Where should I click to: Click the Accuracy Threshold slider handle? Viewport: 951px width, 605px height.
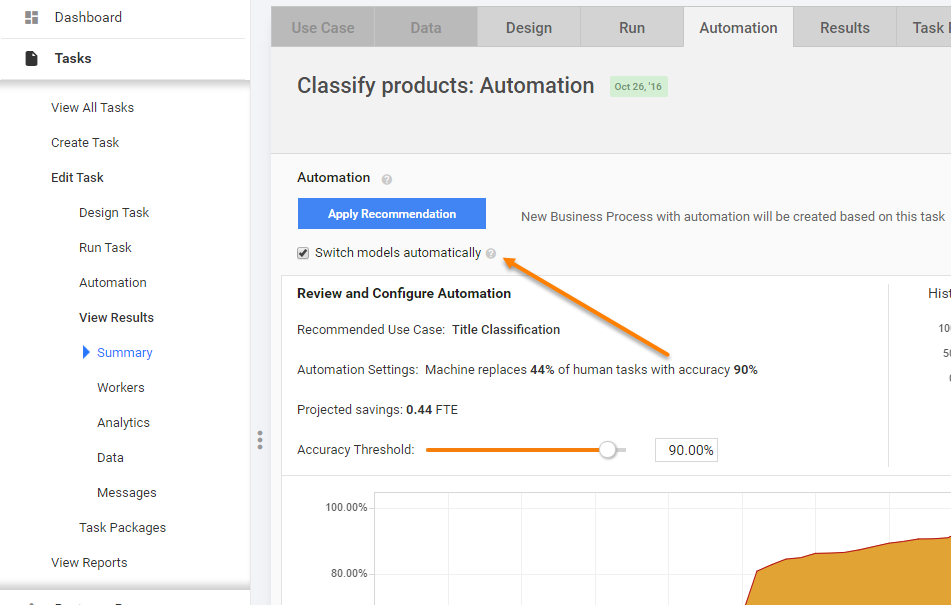(x=607, y=450)
